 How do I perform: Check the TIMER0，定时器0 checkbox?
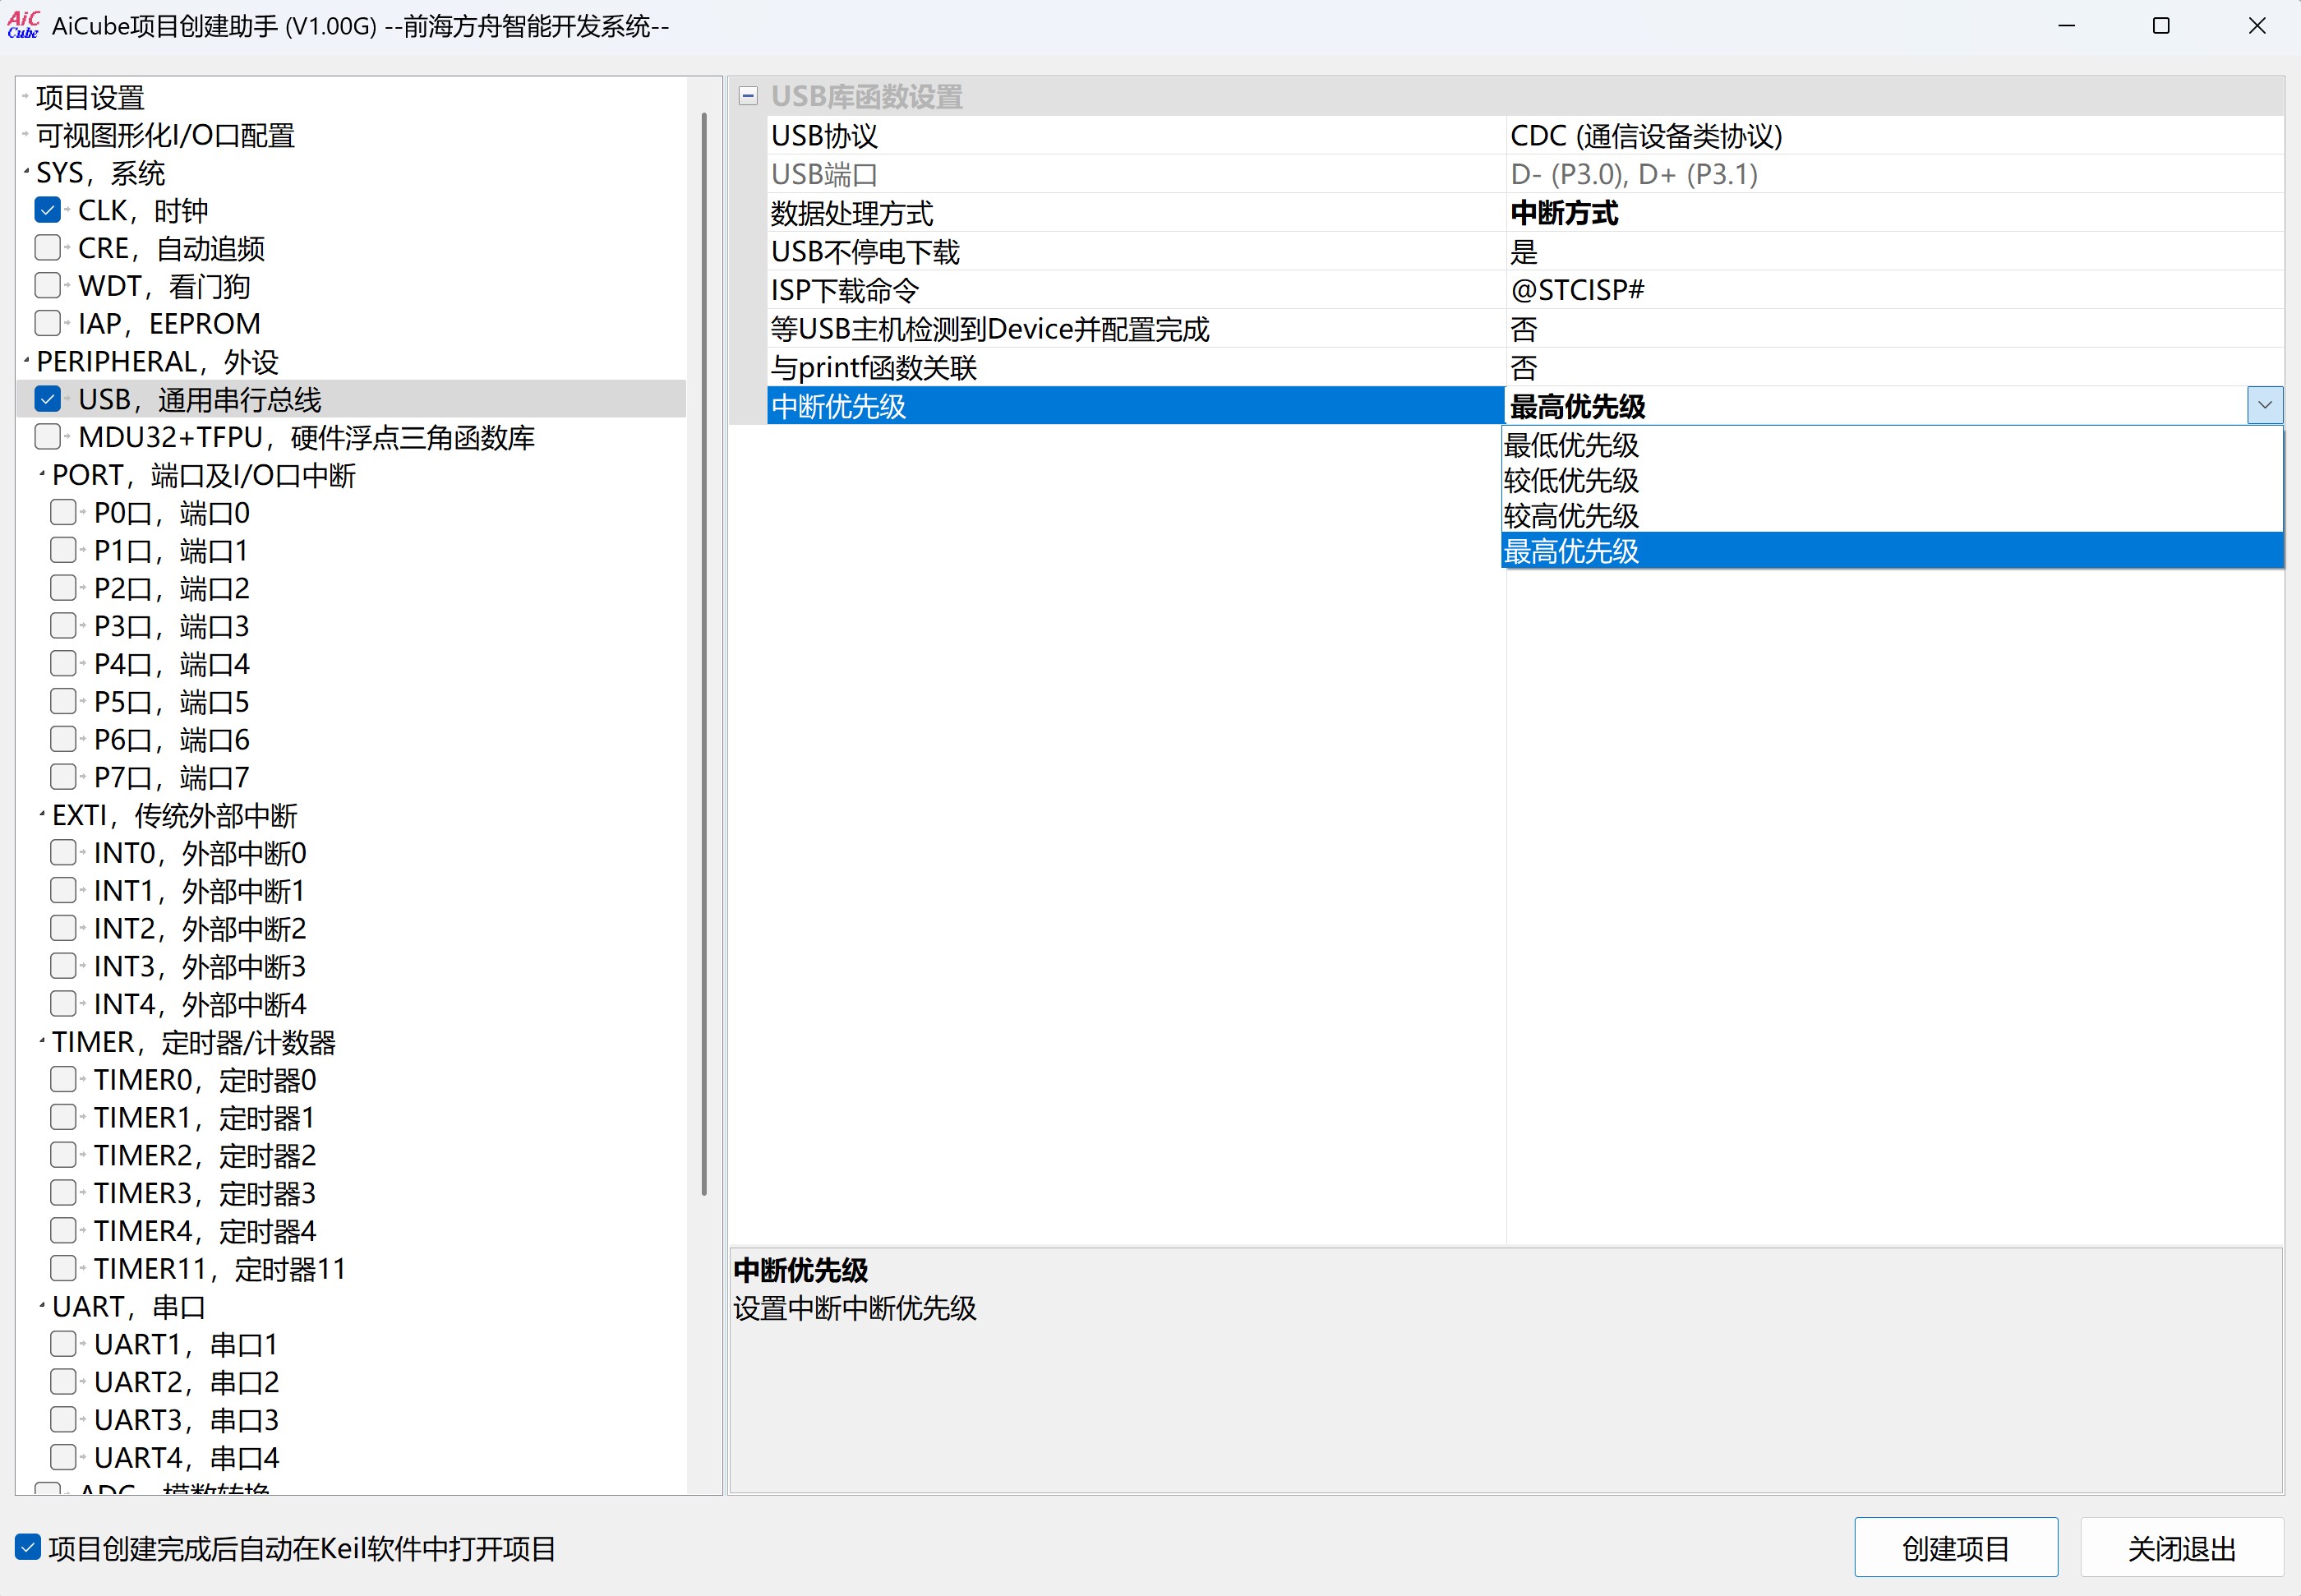pos(63,1079)
